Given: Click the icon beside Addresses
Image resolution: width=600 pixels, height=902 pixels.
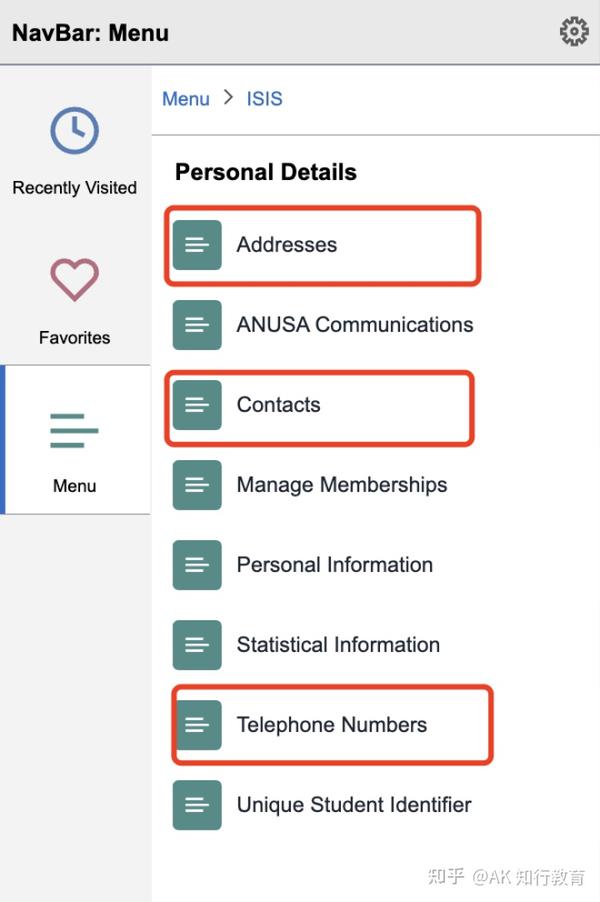Looking at the screenshot, I should click(197, 244).
